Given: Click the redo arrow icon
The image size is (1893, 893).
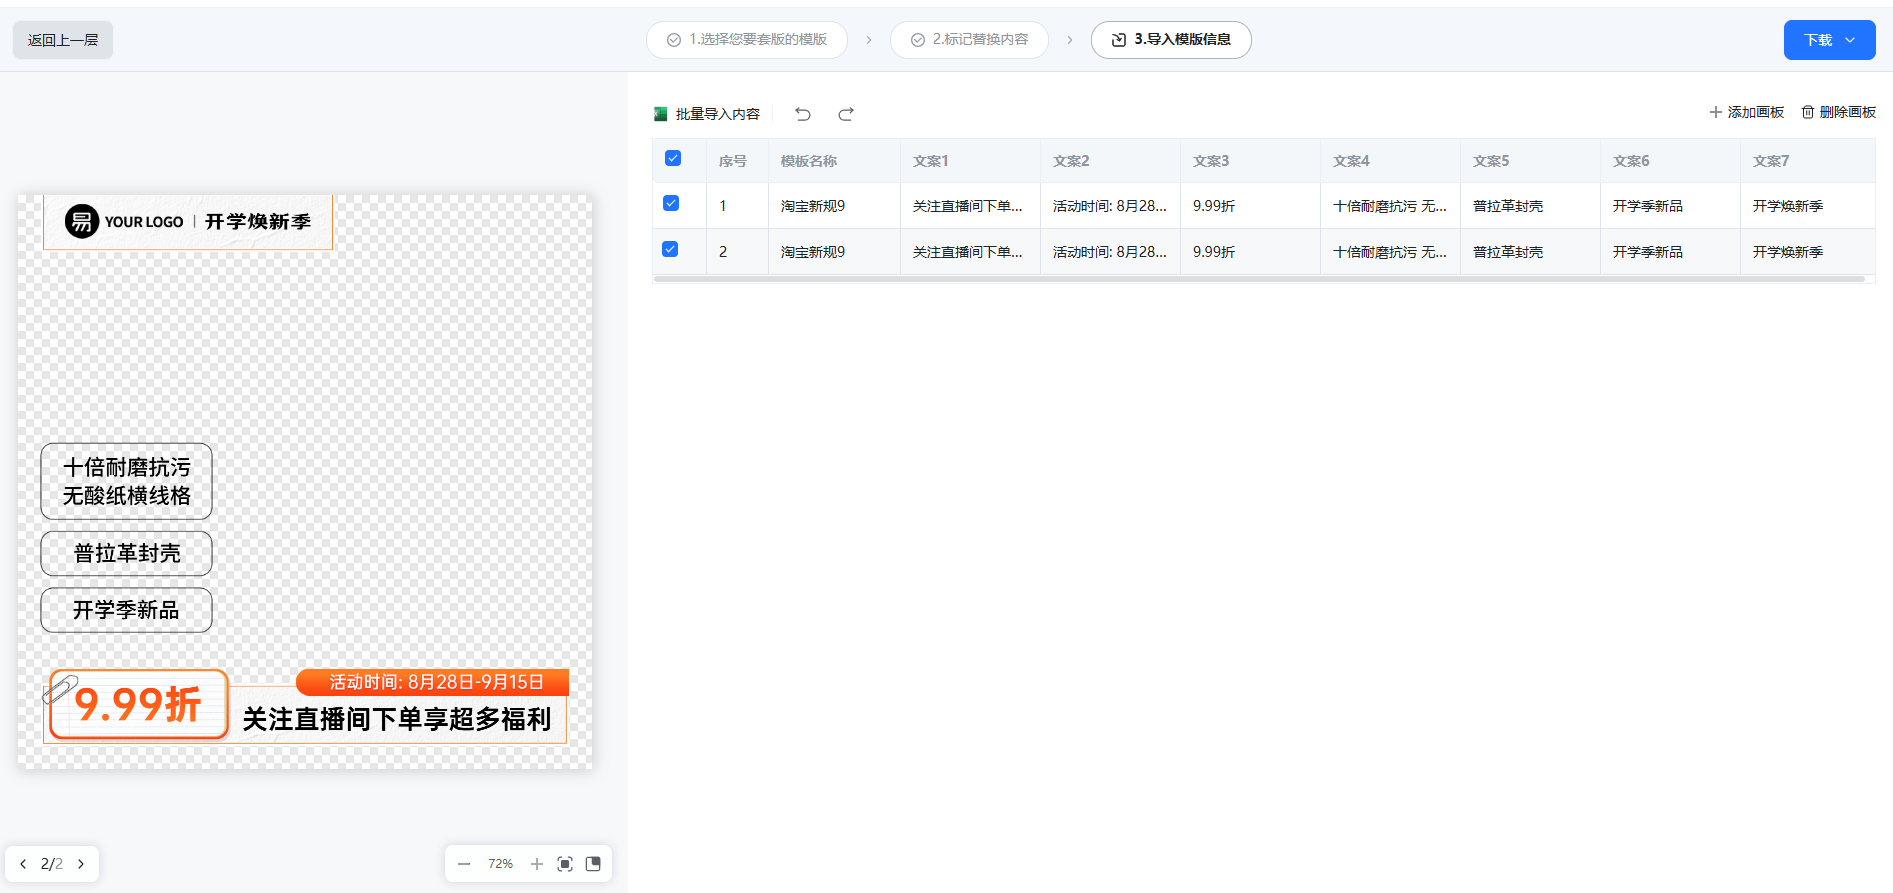Looking at the screenshot, I should 846,114.
